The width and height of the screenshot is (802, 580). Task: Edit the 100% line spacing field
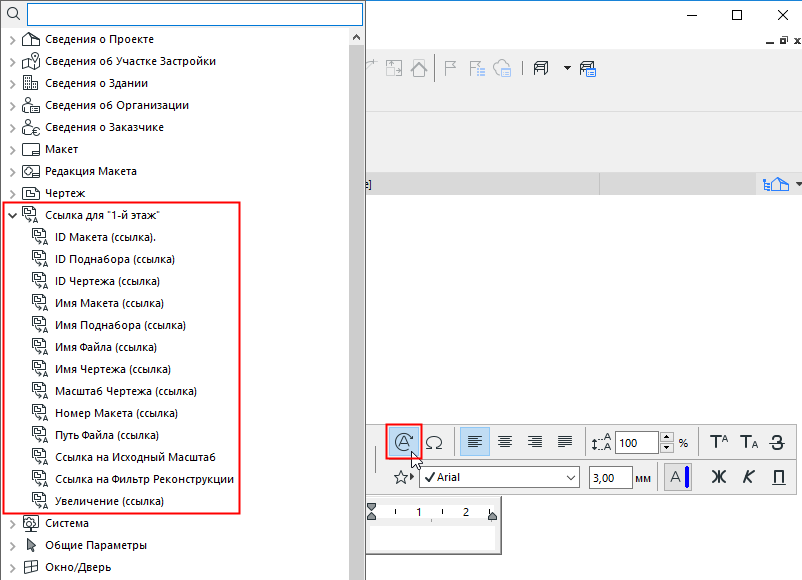(636, 443)
